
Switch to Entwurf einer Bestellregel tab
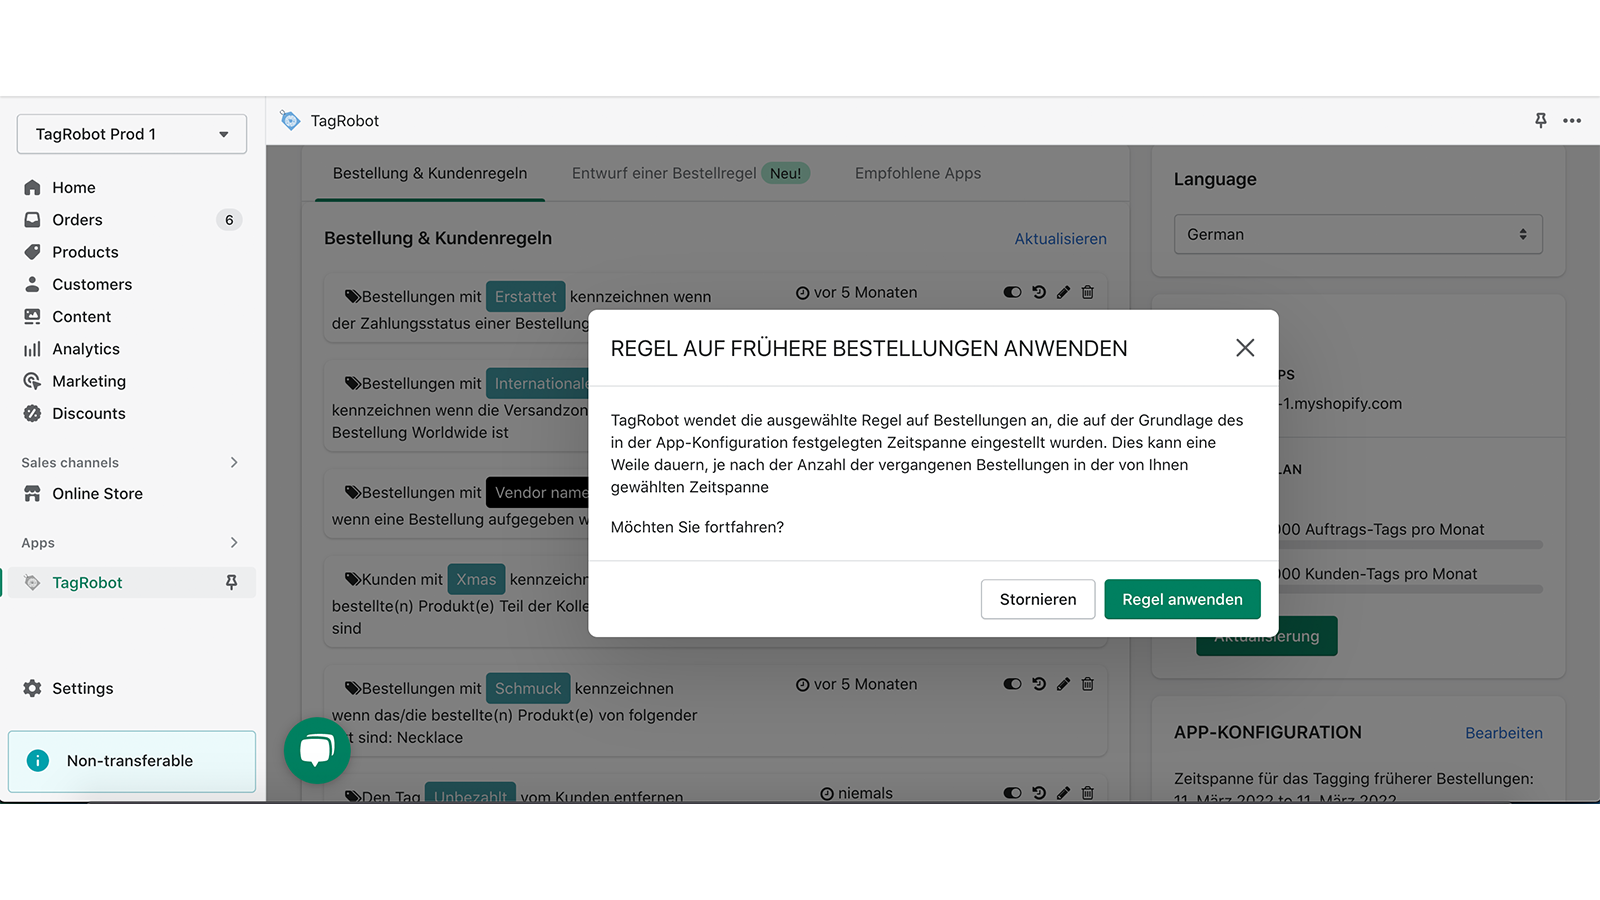[690, 173]
